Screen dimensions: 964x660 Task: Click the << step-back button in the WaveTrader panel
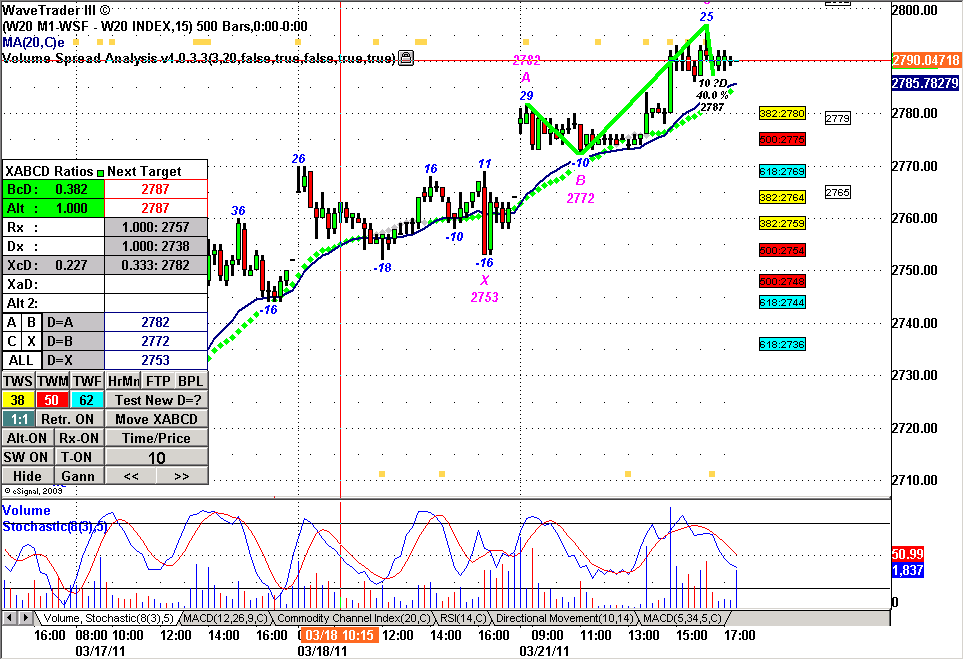point(131,476)
